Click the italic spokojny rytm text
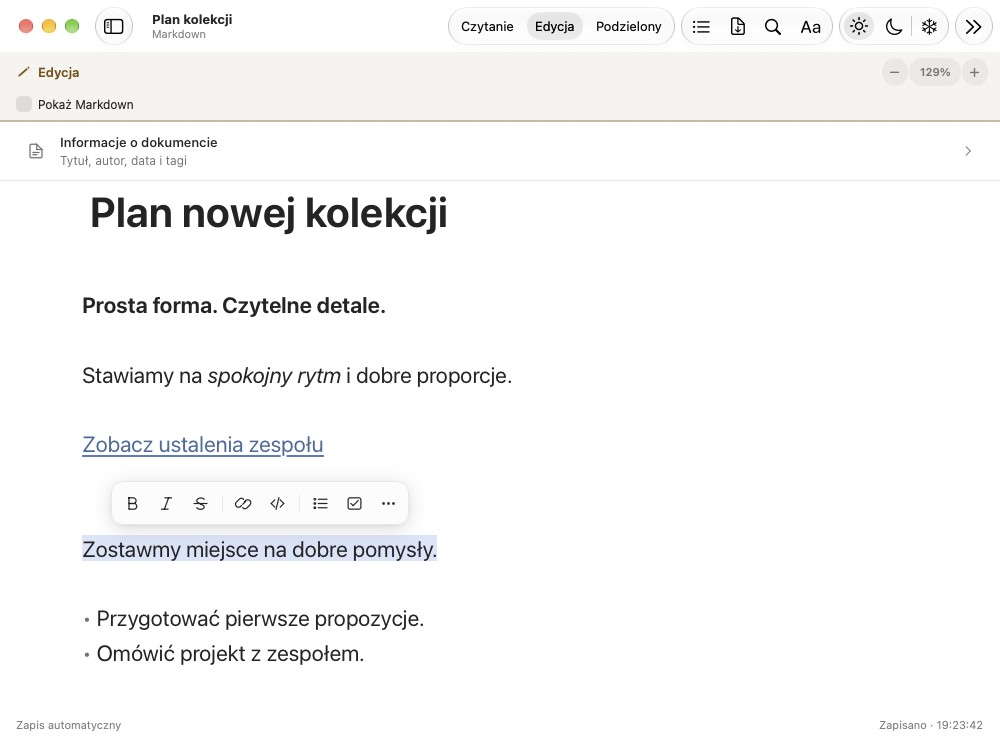The width and height of the screenshot is (1000, 740). click(274, 376)
